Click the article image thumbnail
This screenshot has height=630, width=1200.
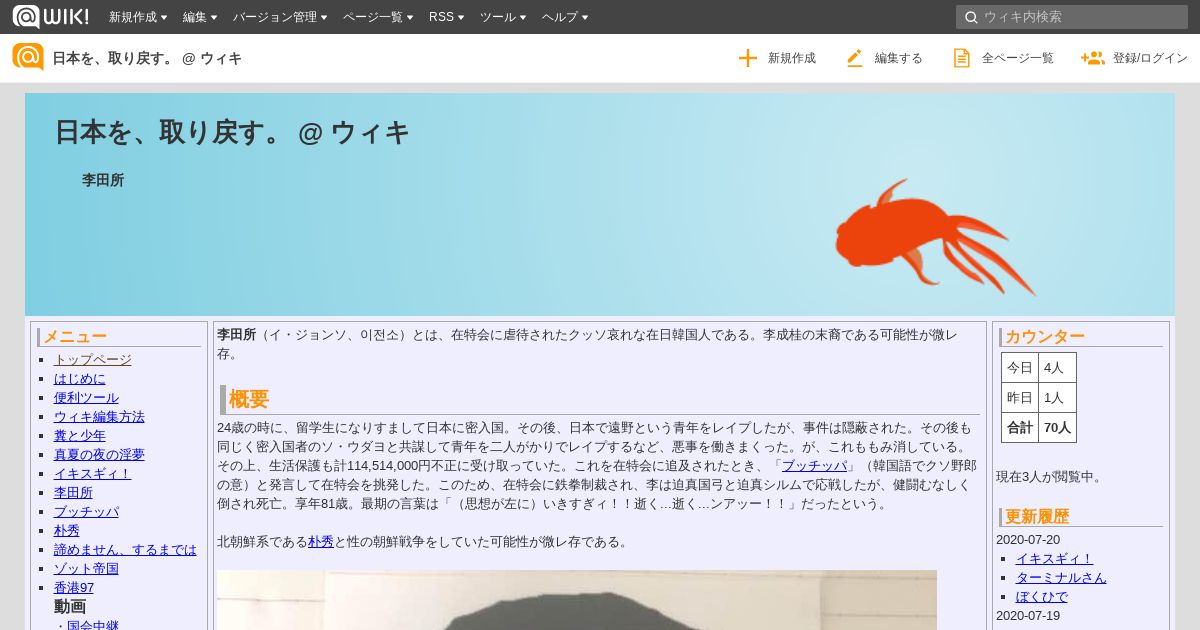[577, 600]
